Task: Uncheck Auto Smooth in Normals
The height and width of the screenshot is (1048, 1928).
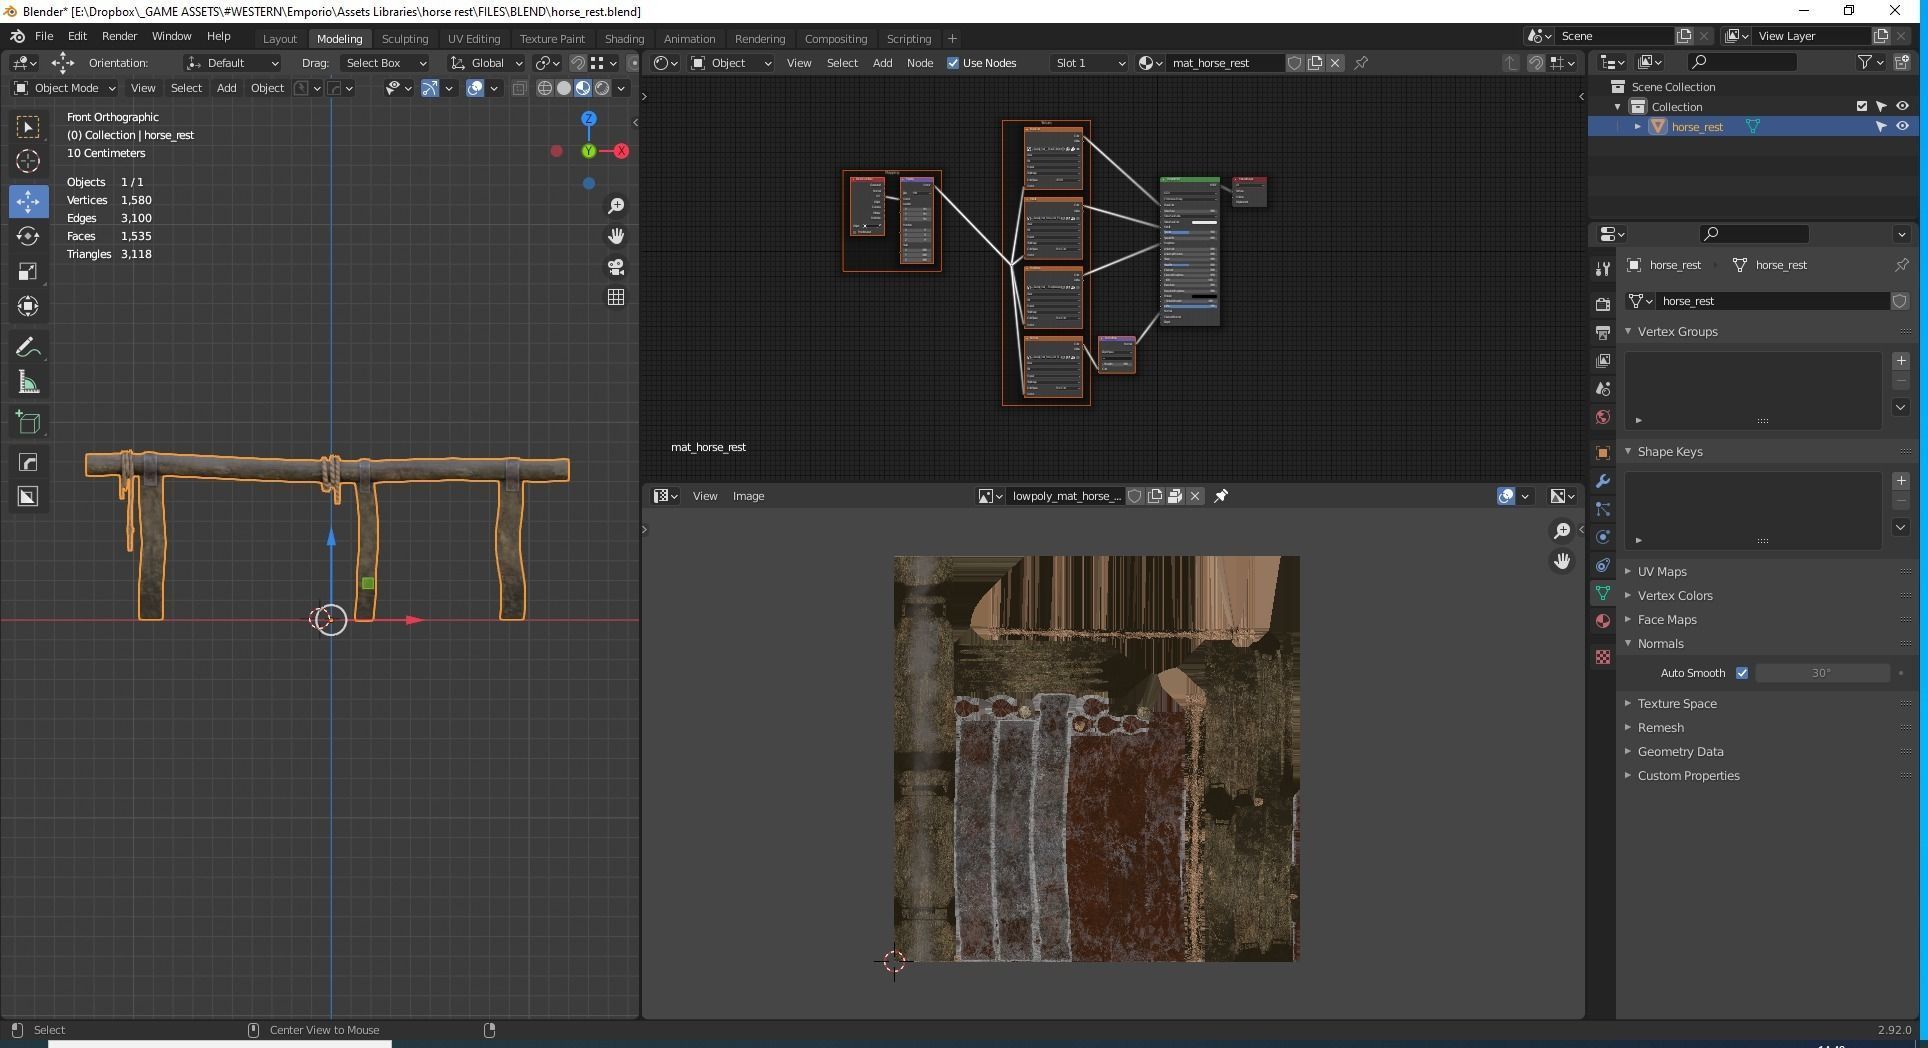Action: click(x=1742, y=673)
